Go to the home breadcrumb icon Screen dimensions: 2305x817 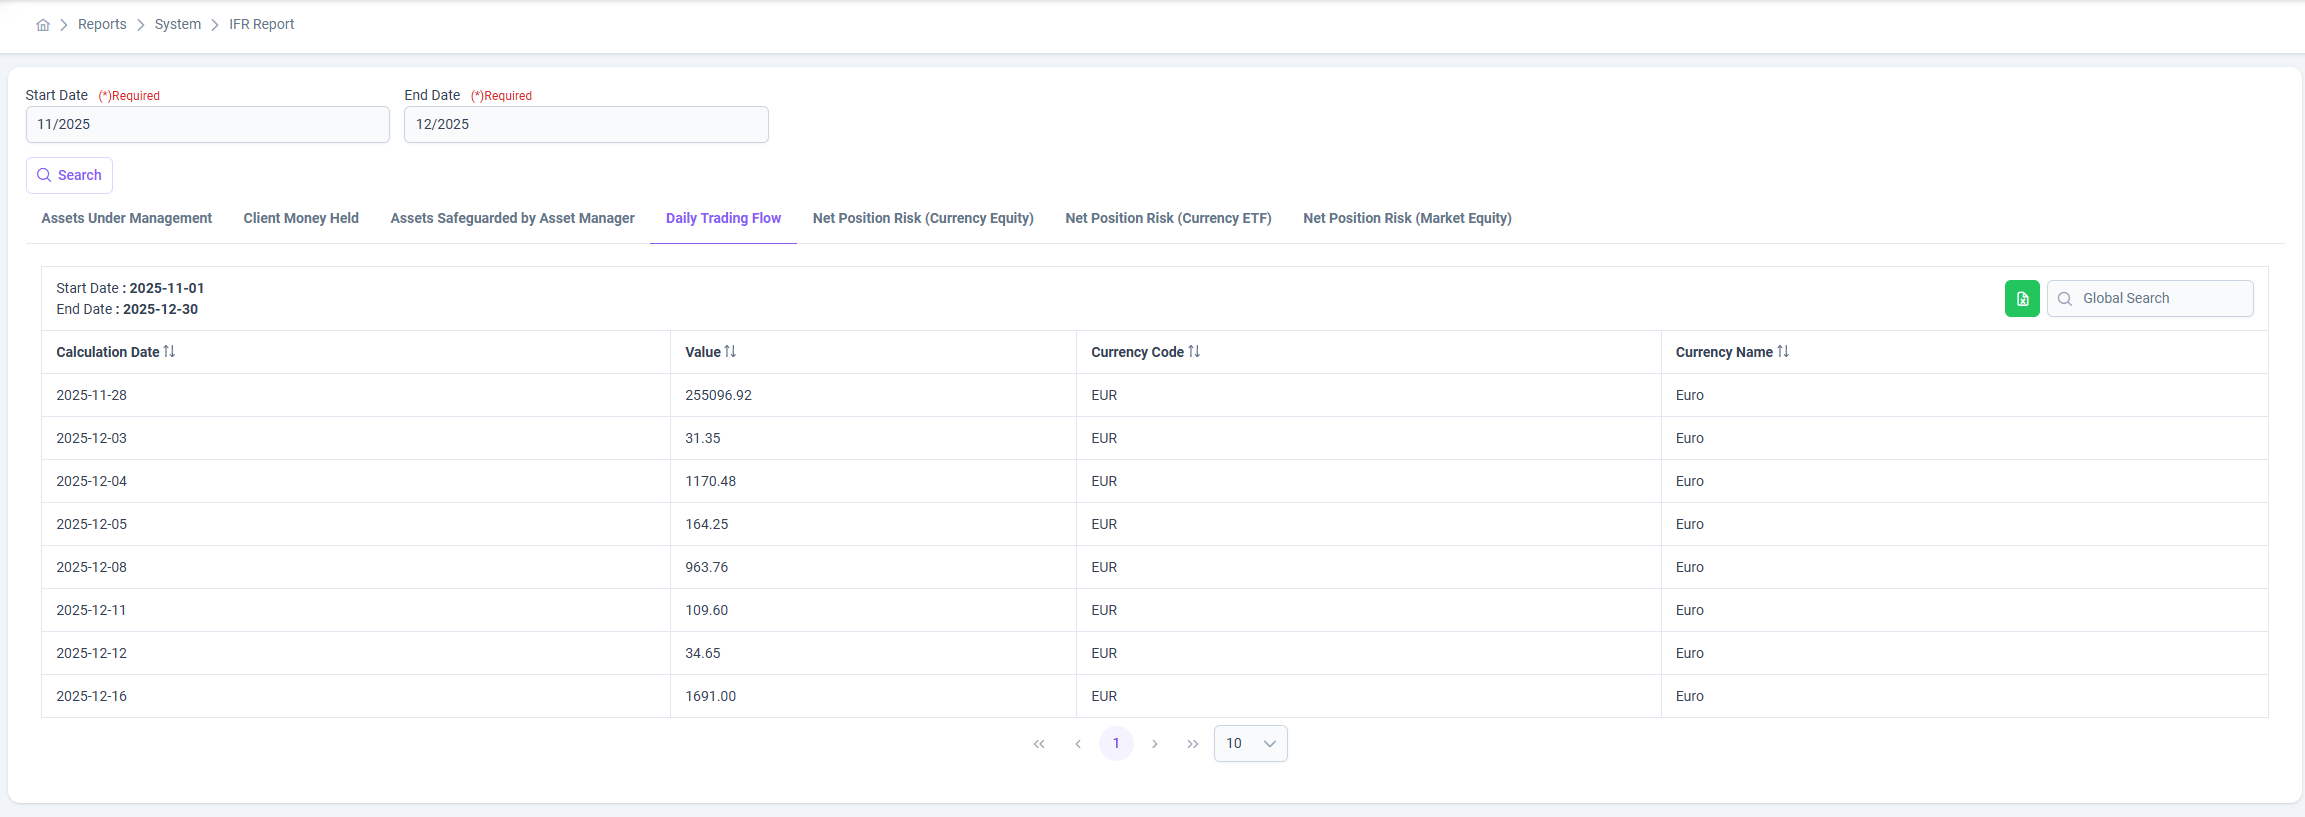(x=43, y=25)
